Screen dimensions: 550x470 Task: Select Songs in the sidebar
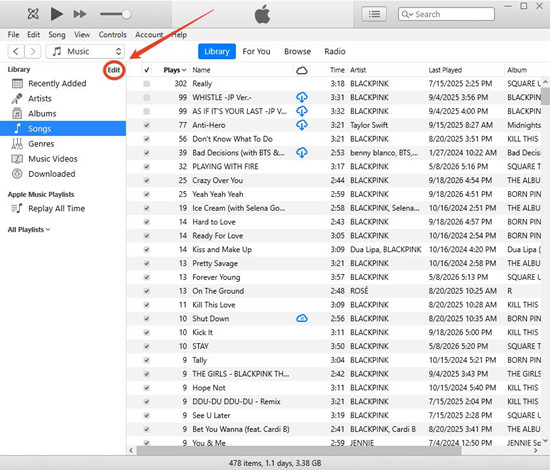tap(63, 128)
